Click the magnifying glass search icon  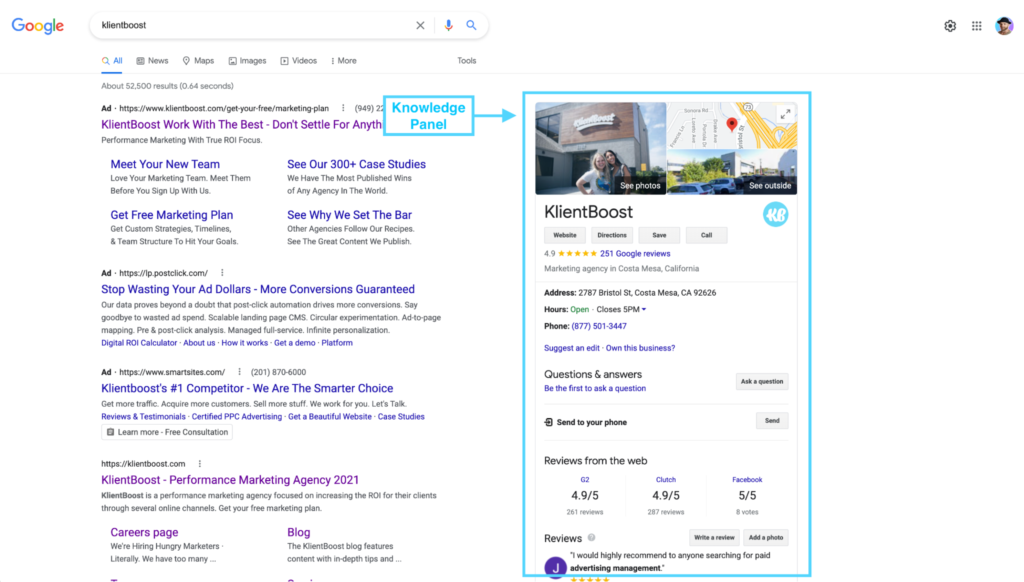472,26
